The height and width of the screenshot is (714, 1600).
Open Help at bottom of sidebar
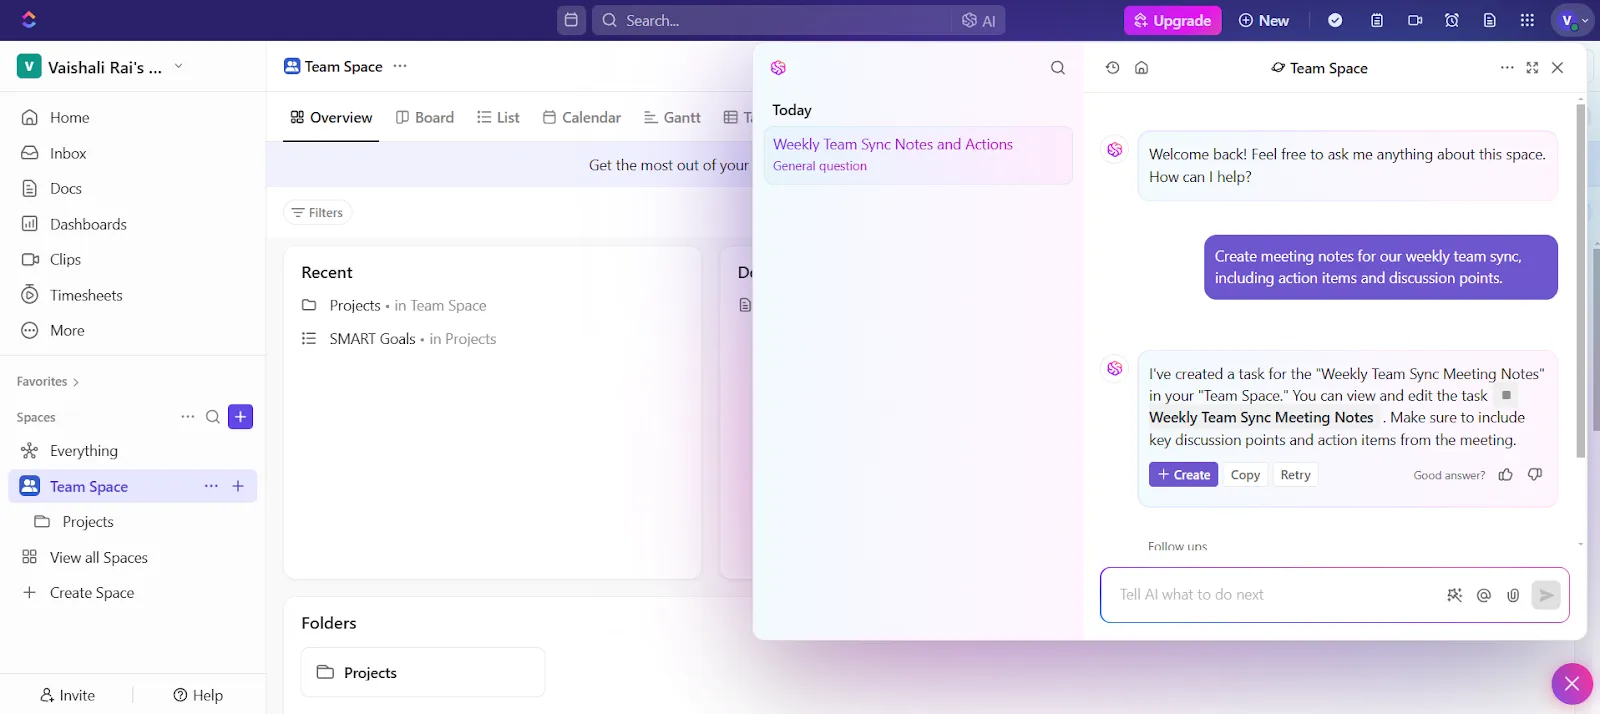(x=198, y=695)
